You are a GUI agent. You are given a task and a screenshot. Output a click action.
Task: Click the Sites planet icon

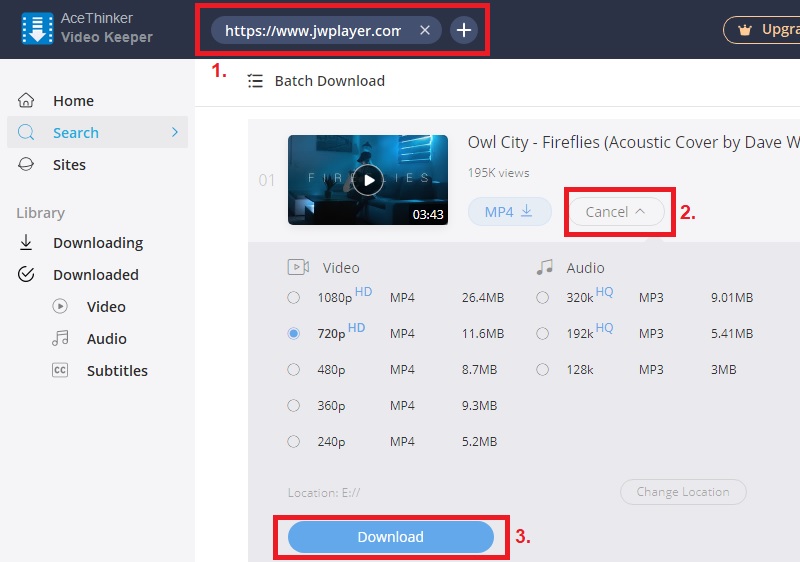click(x=26, y=164)
